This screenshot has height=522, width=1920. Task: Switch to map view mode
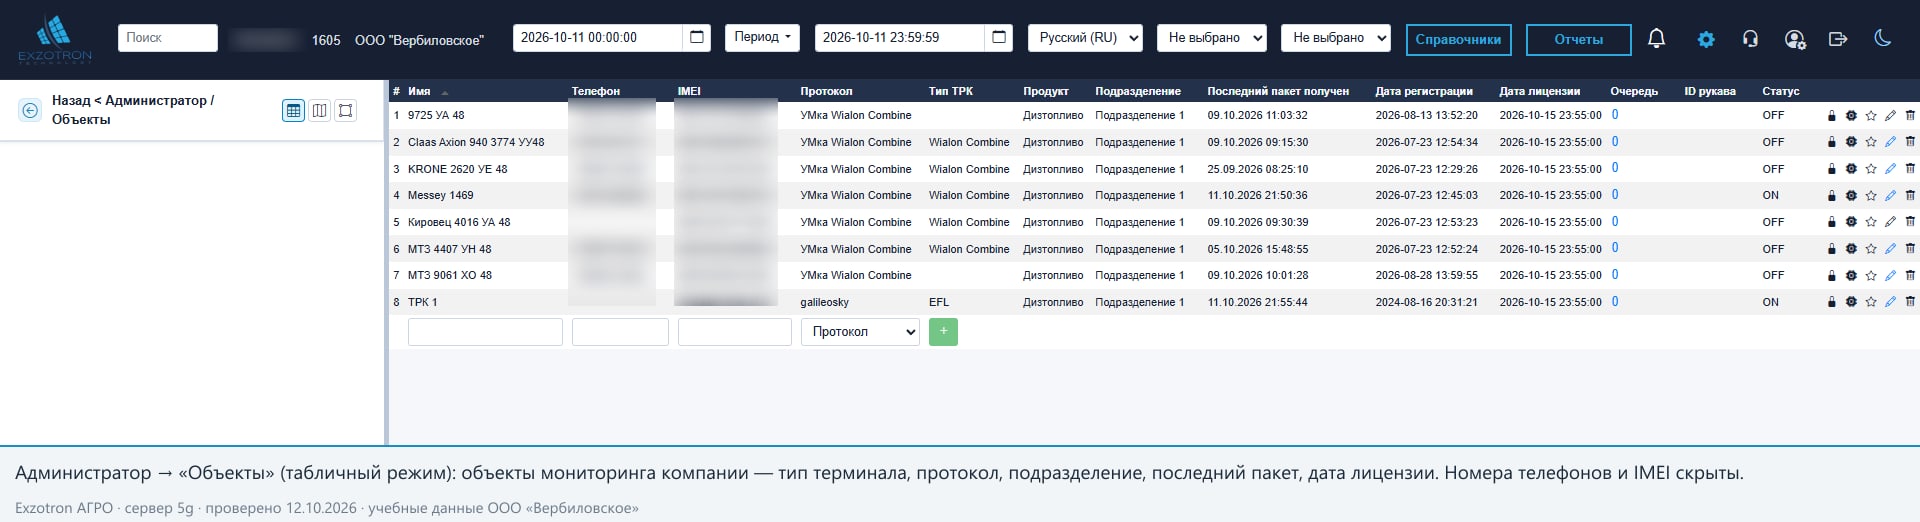point(319,110)
